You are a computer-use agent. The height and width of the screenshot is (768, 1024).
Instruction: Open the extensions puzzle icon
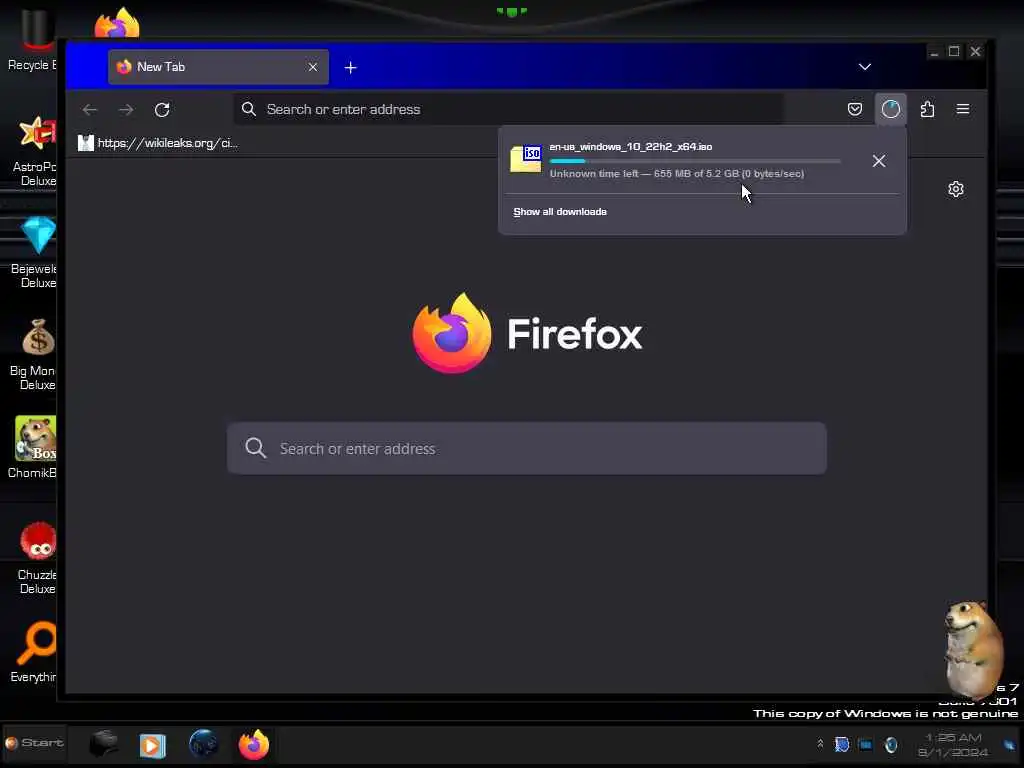tap(927, 109)
